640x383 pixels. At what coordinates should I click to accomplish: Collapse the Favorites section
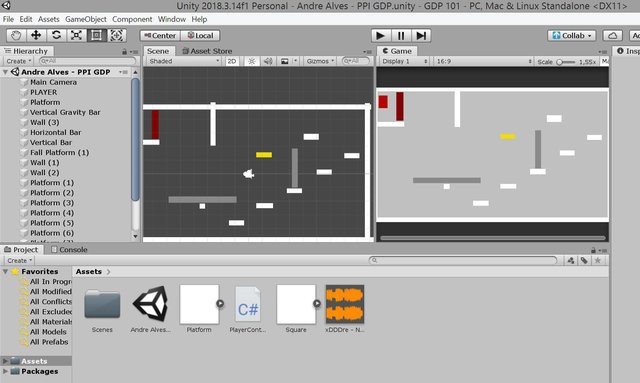(x=6, y=272)
